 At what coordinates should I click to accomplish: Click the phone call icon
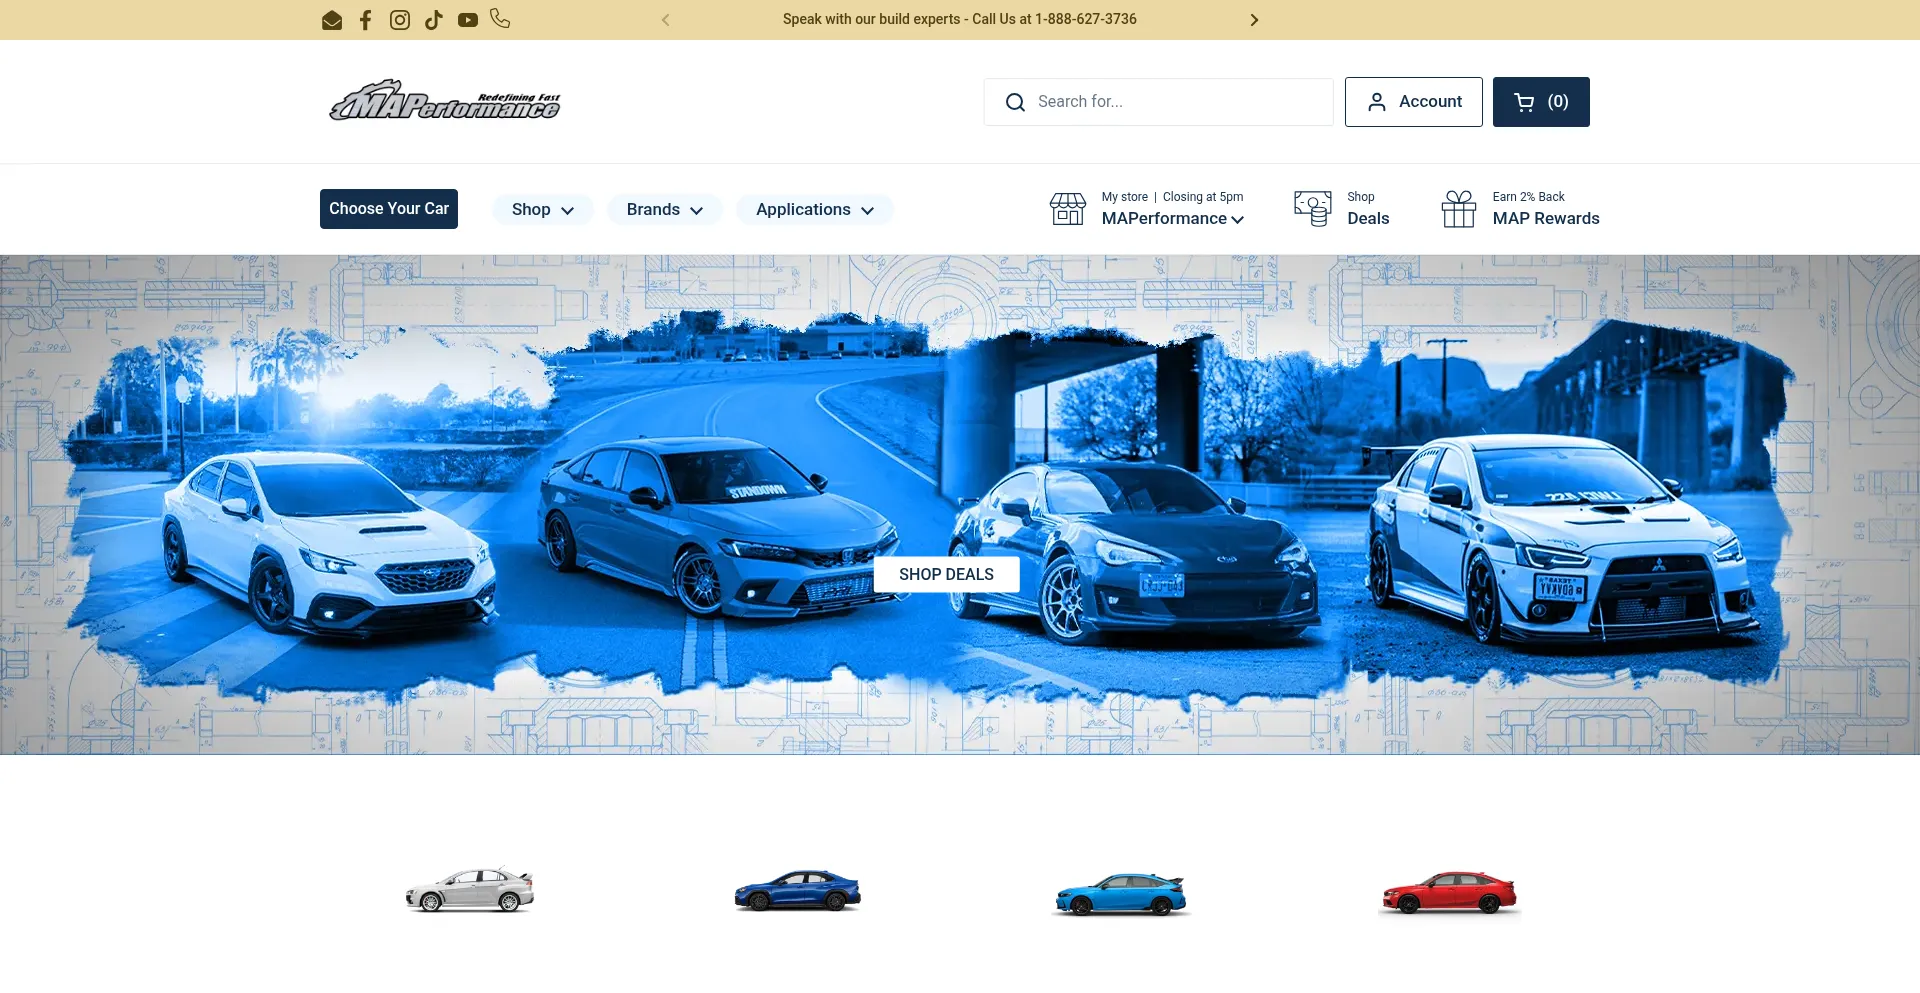click(500, 19)
